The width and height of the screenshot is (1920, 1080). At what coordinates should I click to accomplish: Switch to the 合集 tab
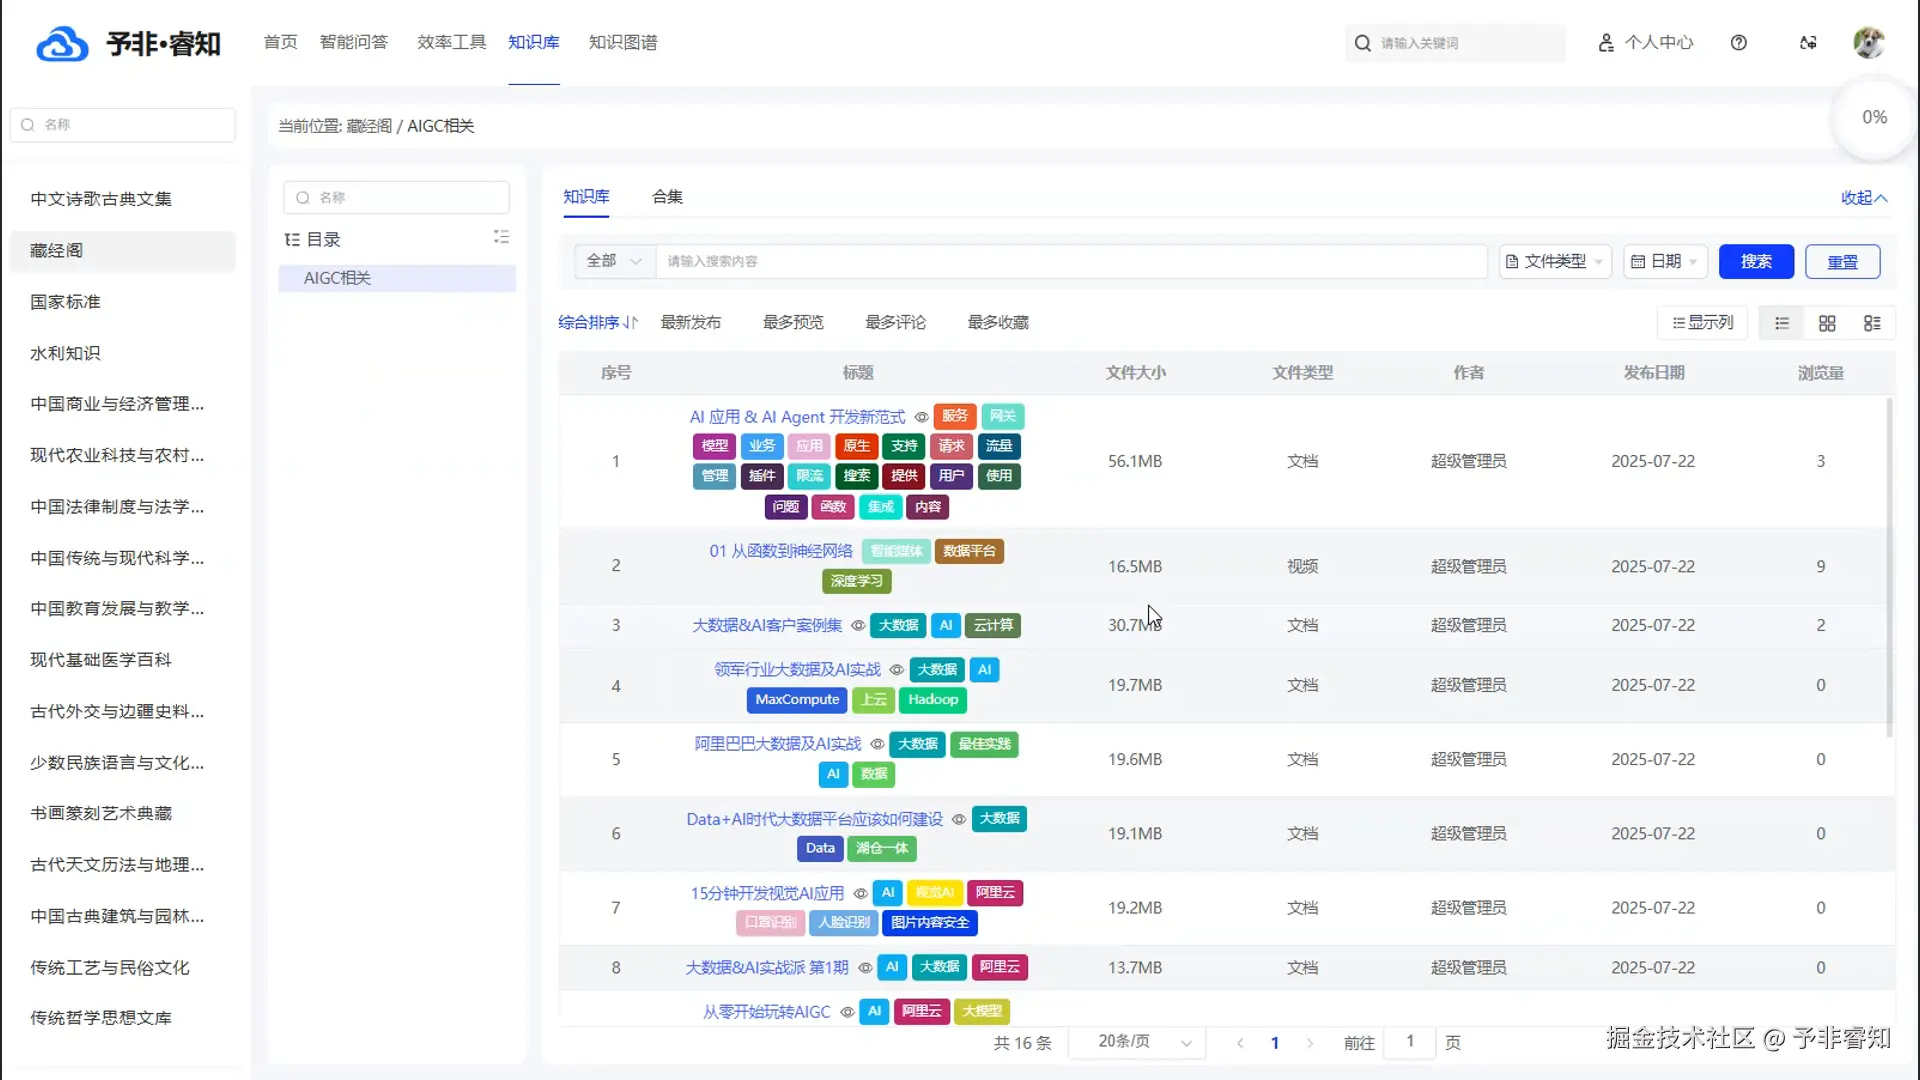pos(667,197)
